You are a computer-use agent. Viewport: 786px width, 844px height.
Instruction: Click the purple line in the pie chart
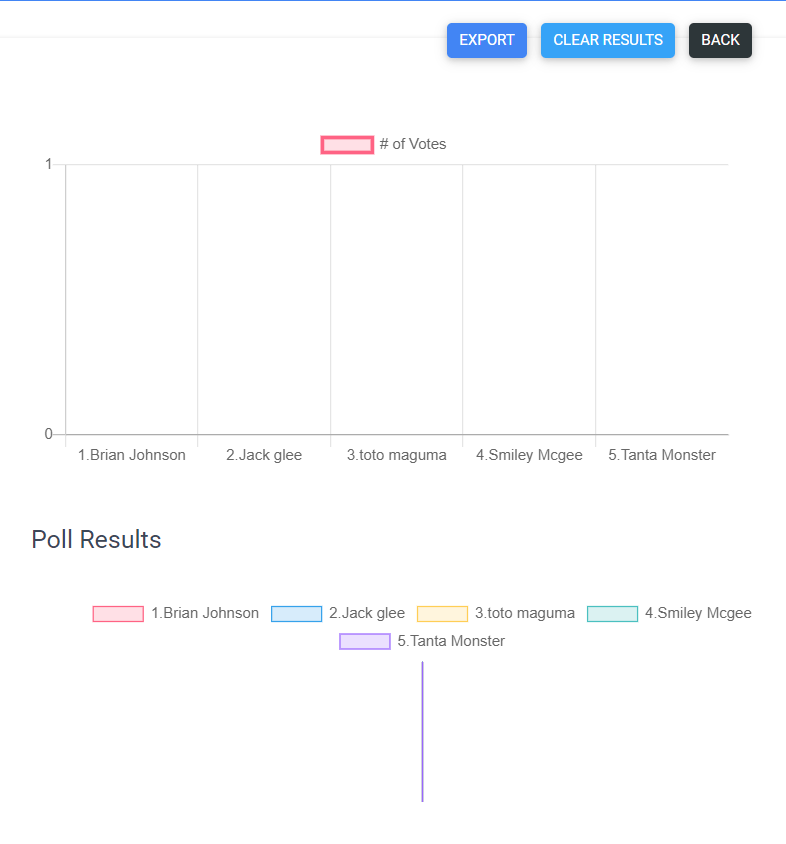point(422,731)
